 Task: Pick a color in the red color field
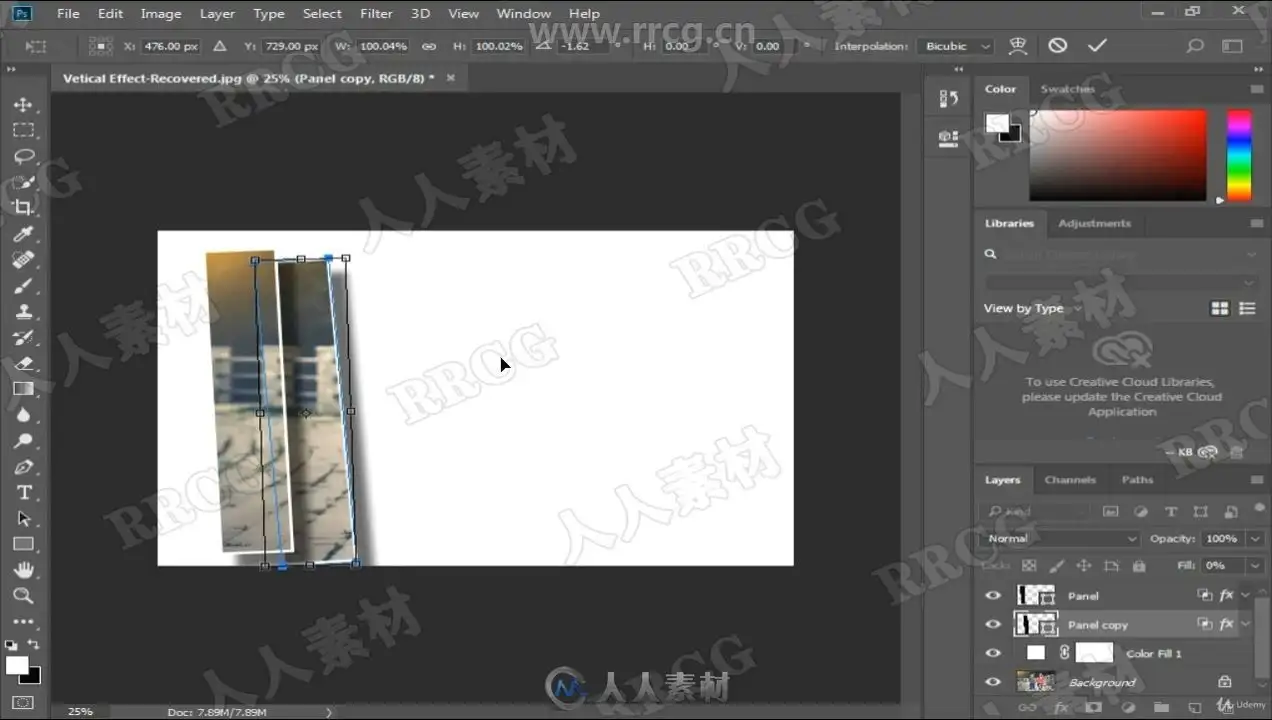1118,155
